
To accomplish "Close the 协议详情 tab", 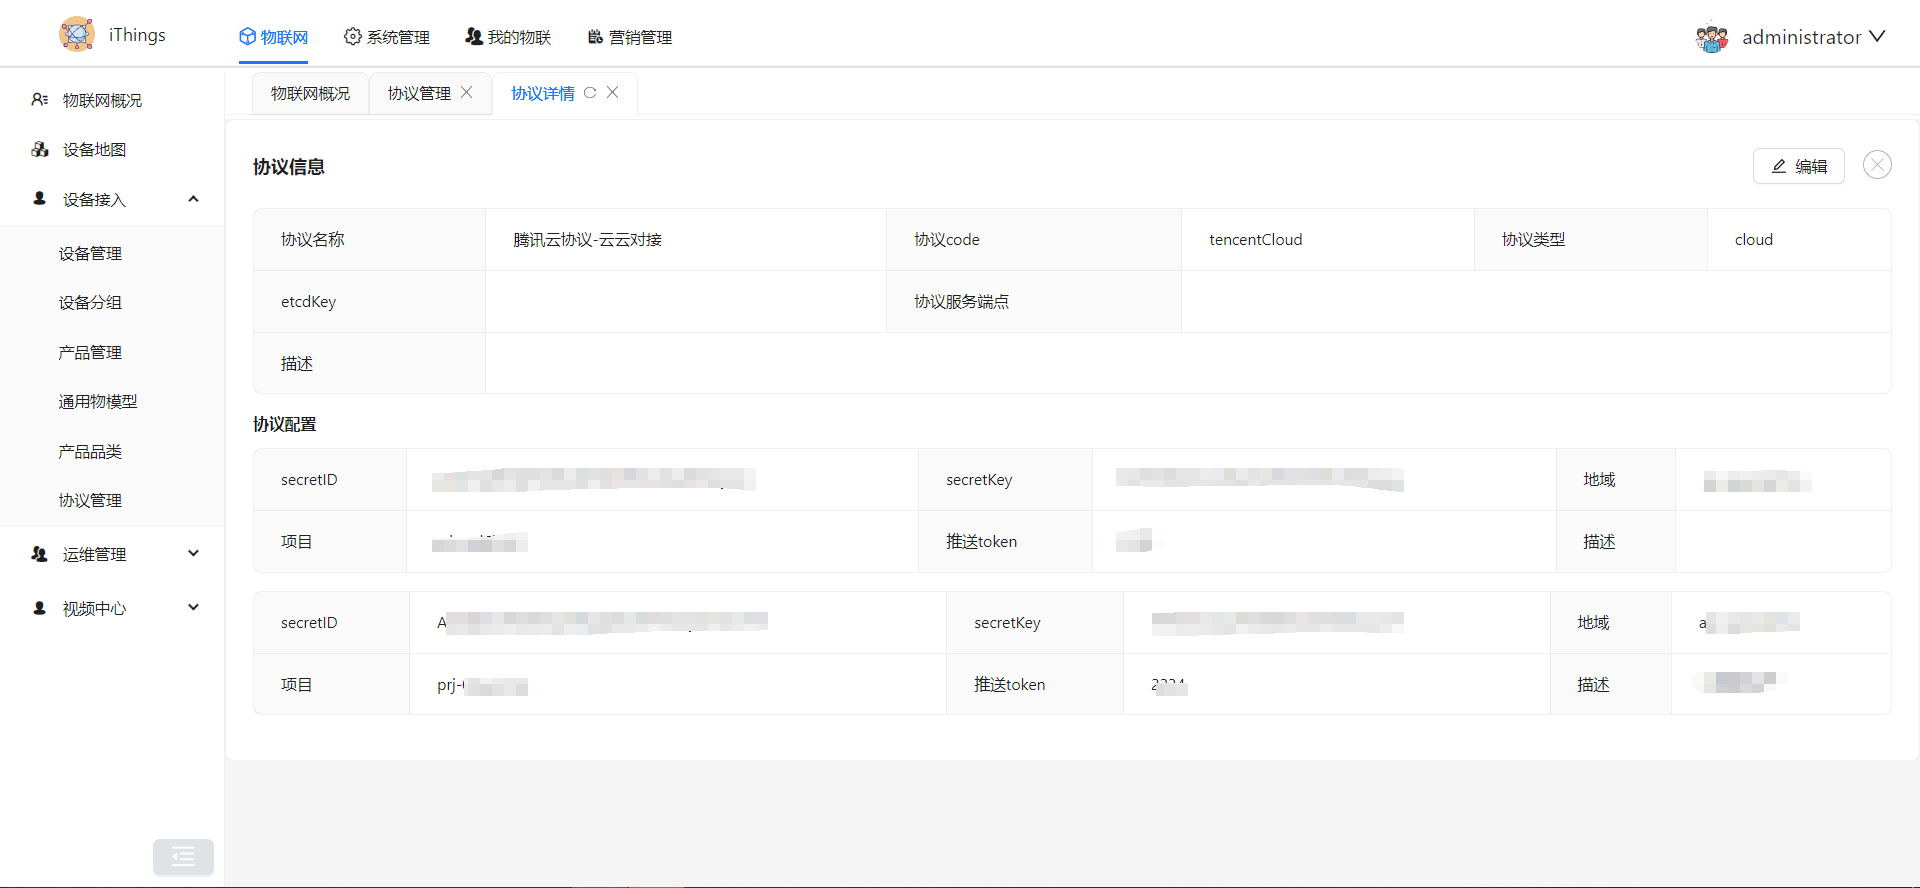I will pos(613,93).
